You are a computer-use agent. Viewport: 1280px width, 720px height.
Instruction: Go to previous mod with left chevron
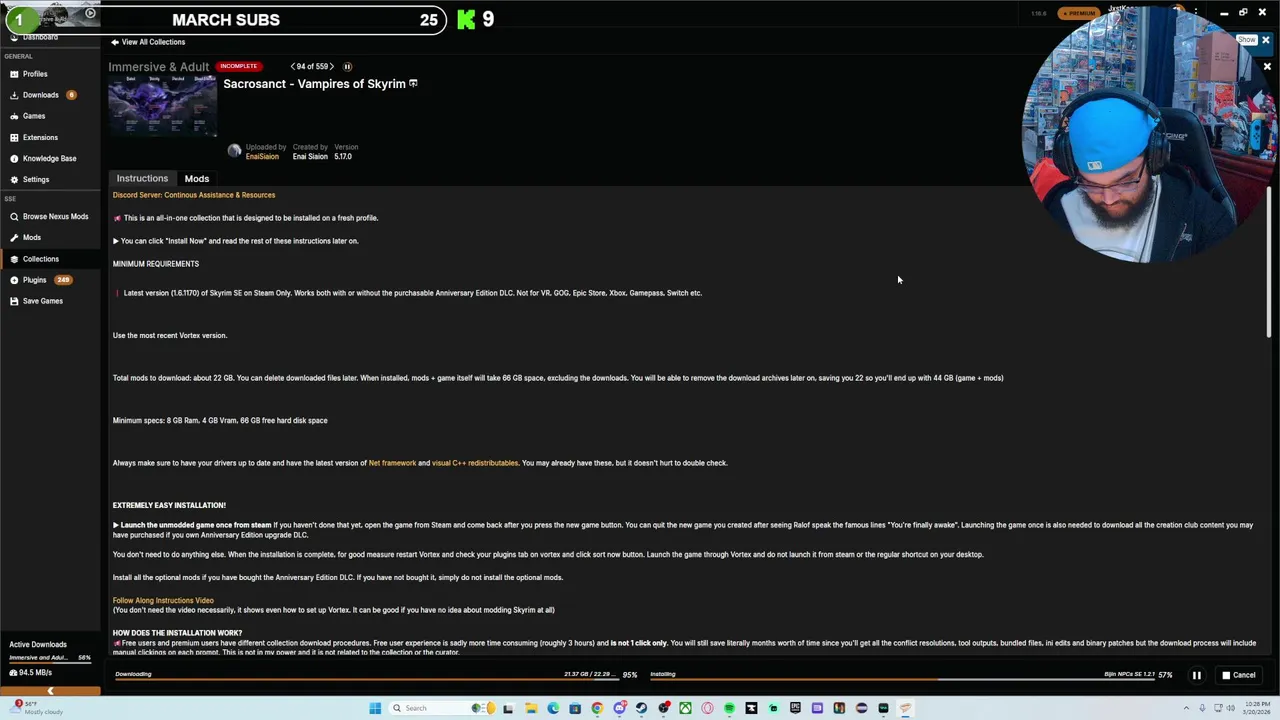[x=293, y=67]
